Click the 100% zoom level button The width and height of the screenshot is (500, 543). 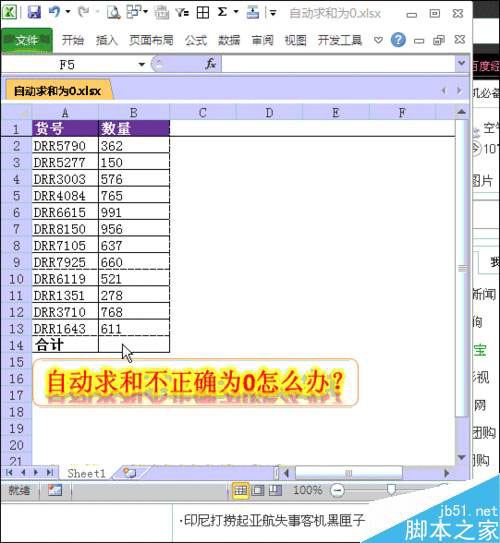coord(307,490)
